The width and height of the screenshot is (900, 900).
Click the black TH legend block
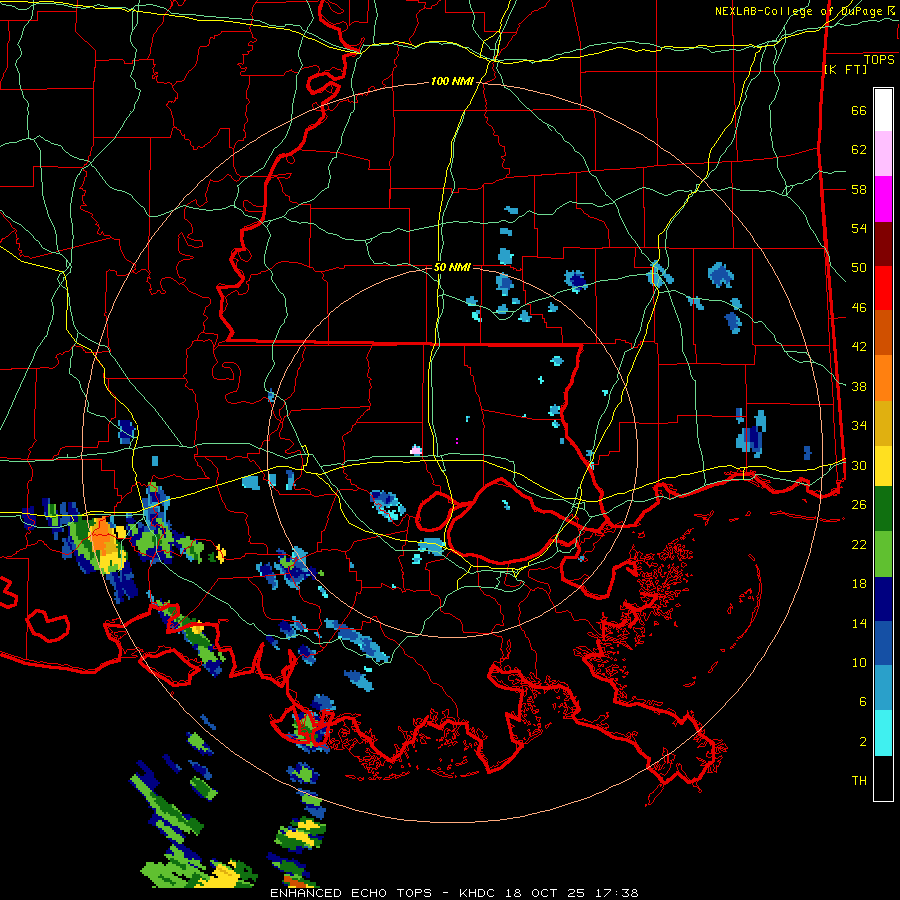coord(883,778)
